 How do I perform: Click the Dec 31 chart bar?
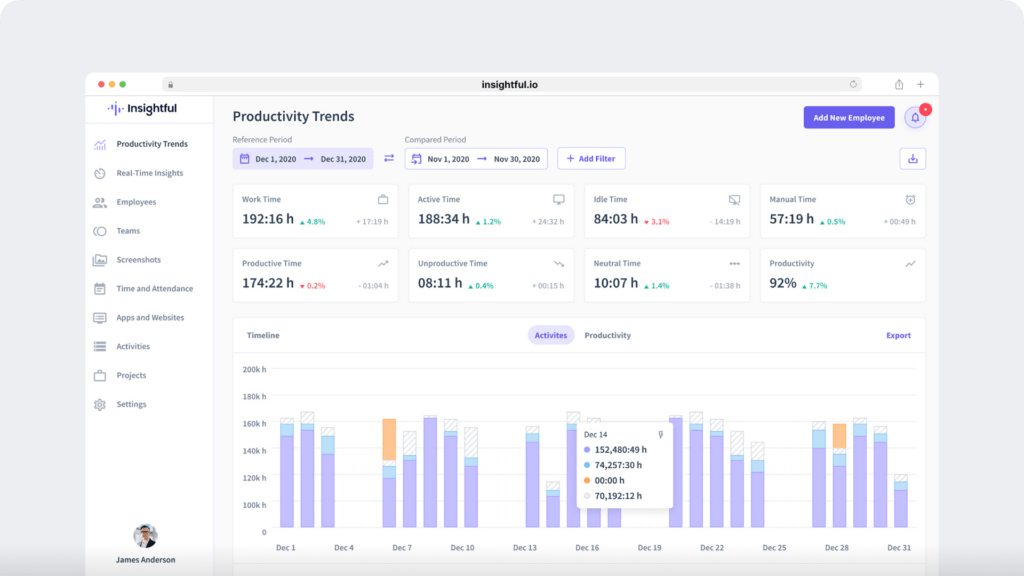[x=901, y=501]
